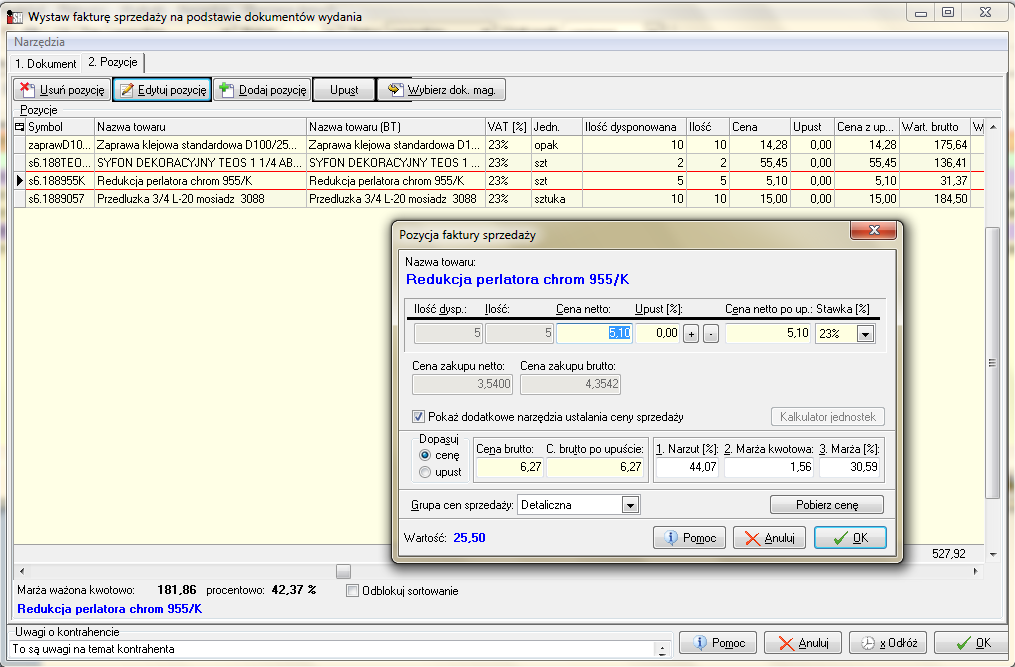Click the Cena zakupu brutto field 4,3542

click(x=570, y=384)
